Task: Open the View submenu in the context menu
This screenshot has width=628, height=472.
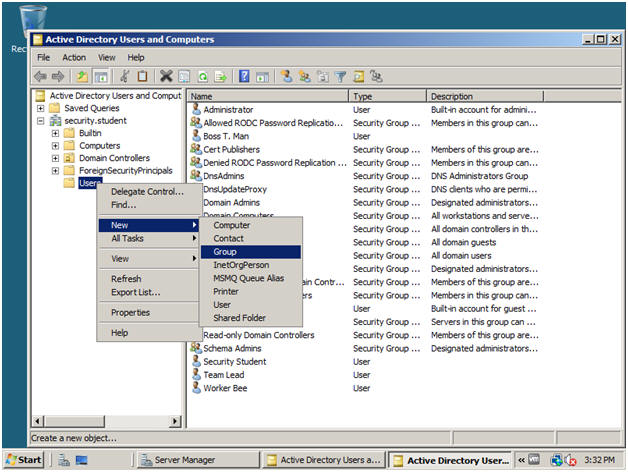Action: pos(149,259)
